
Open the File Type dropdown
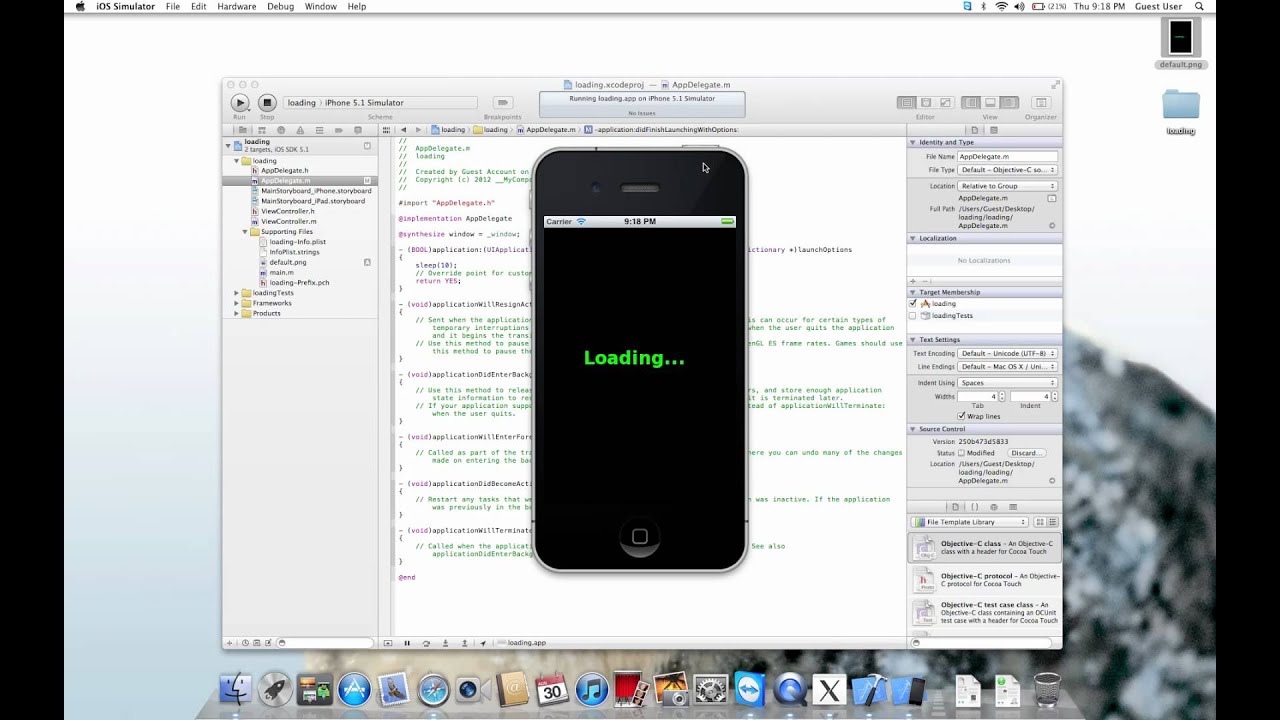(x=1007, y=170)
